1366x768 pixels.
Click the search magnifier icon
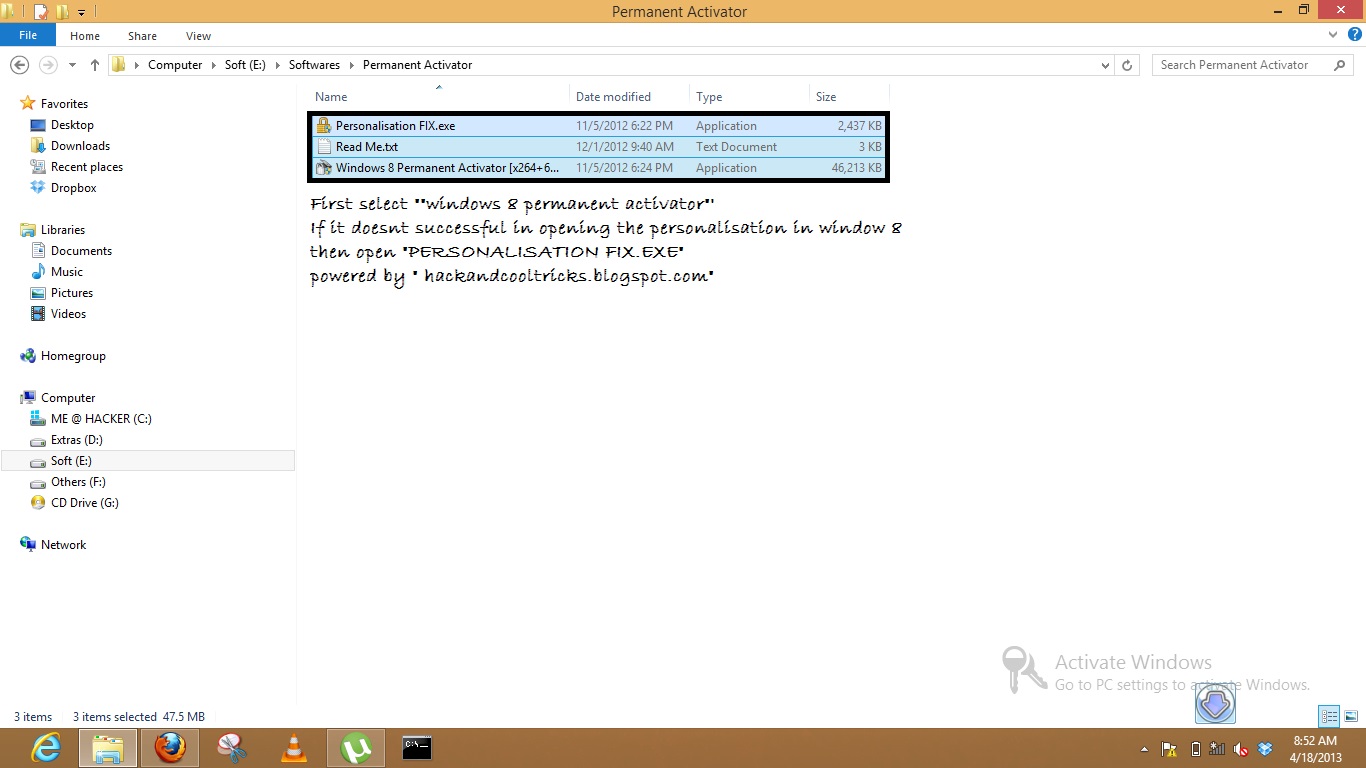(x=1340, y=65)
